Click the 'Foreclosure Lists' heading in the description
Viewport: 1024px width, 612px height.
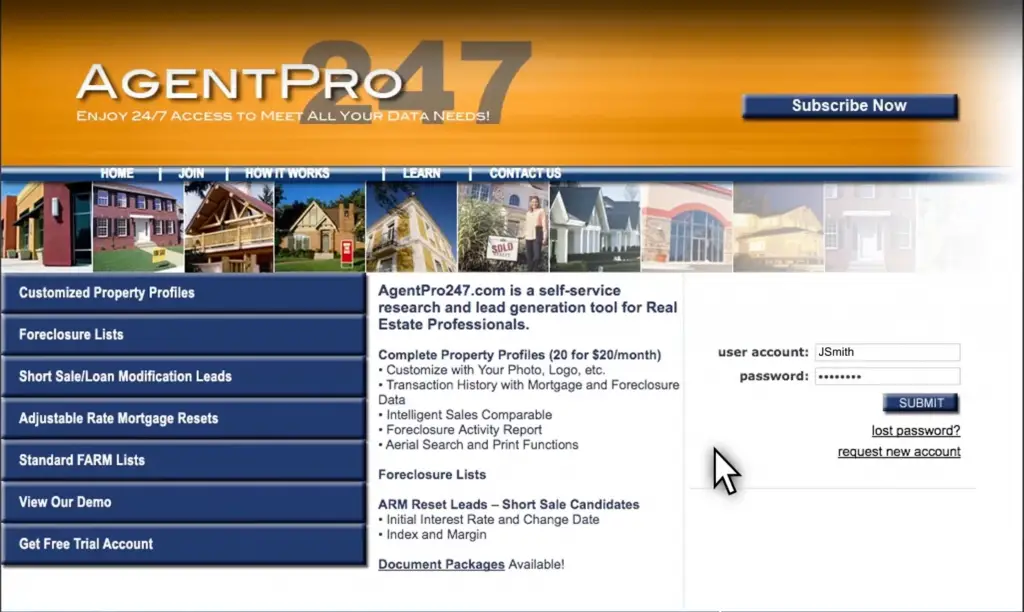coord(432,475)
